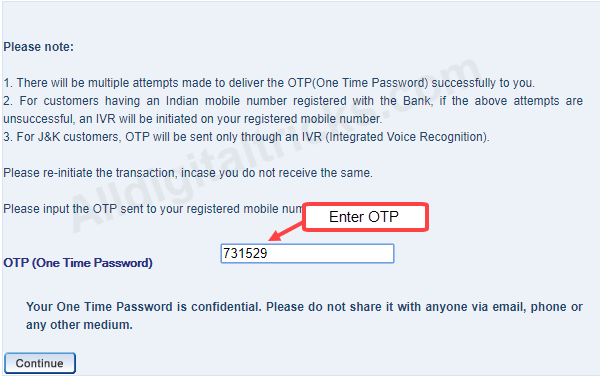Click '(Integrated Voice Recognition)' in note 3

408,137
